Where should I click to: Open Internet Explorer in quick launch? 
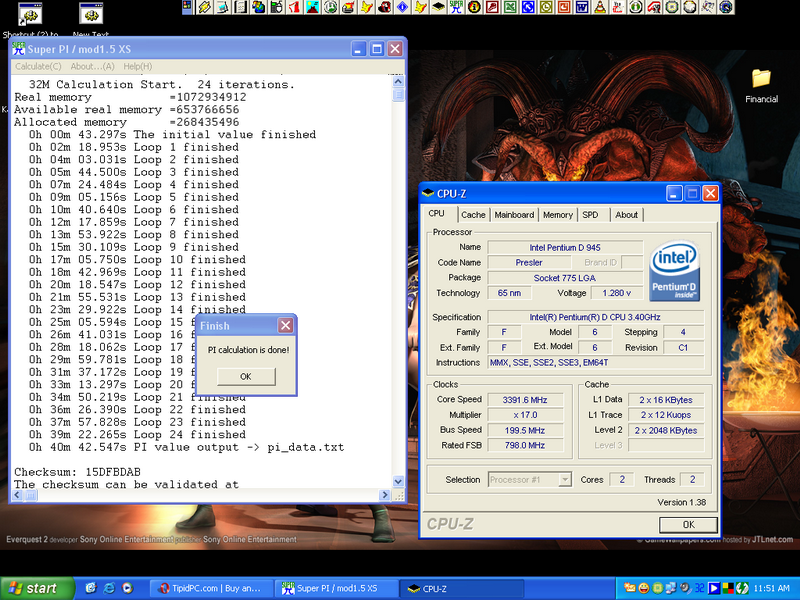[109, 588]
